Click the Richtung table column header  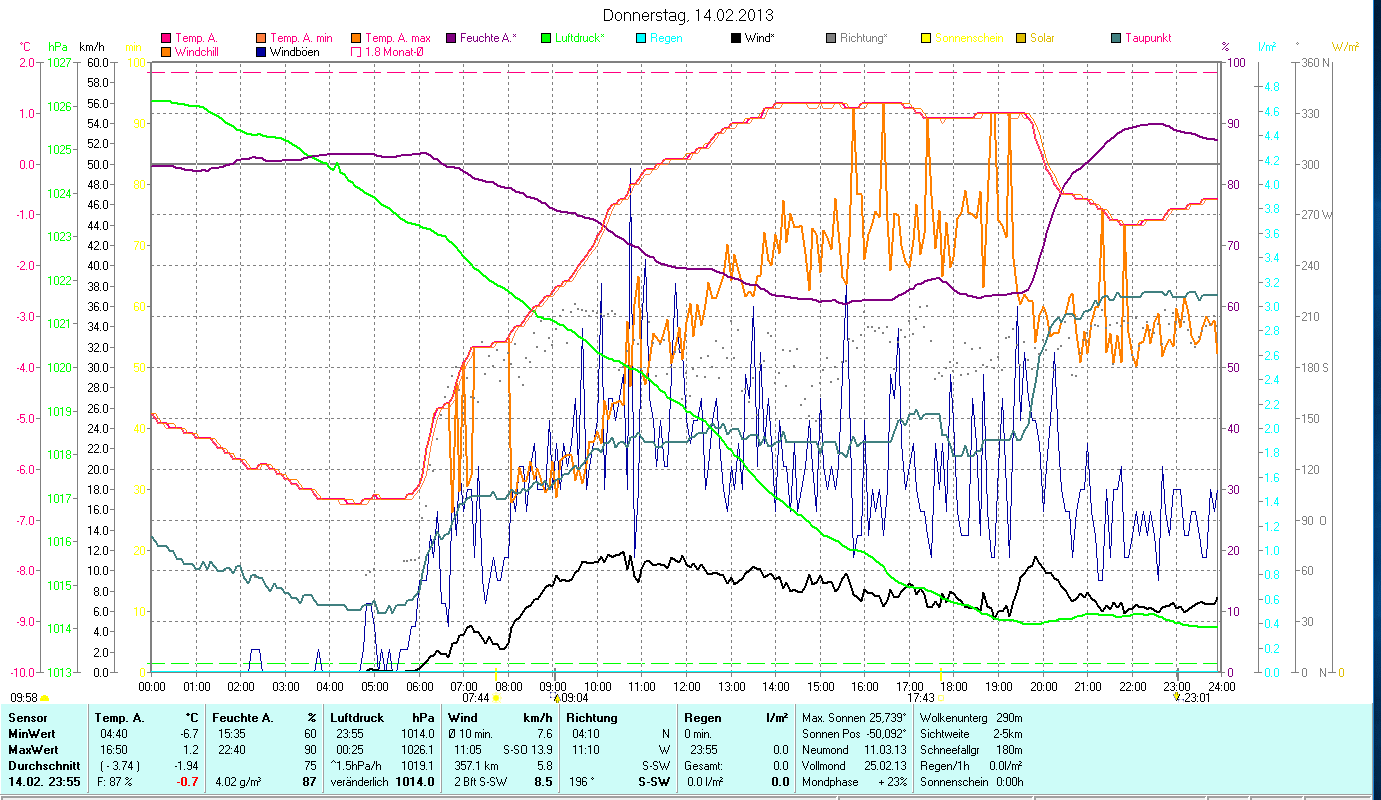tap(592, 718)
